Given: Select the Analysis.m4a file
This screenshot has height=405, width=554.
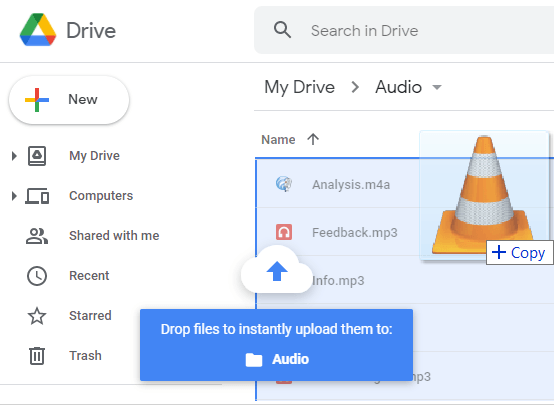Looking at the screenshot, I should (351, 184).
